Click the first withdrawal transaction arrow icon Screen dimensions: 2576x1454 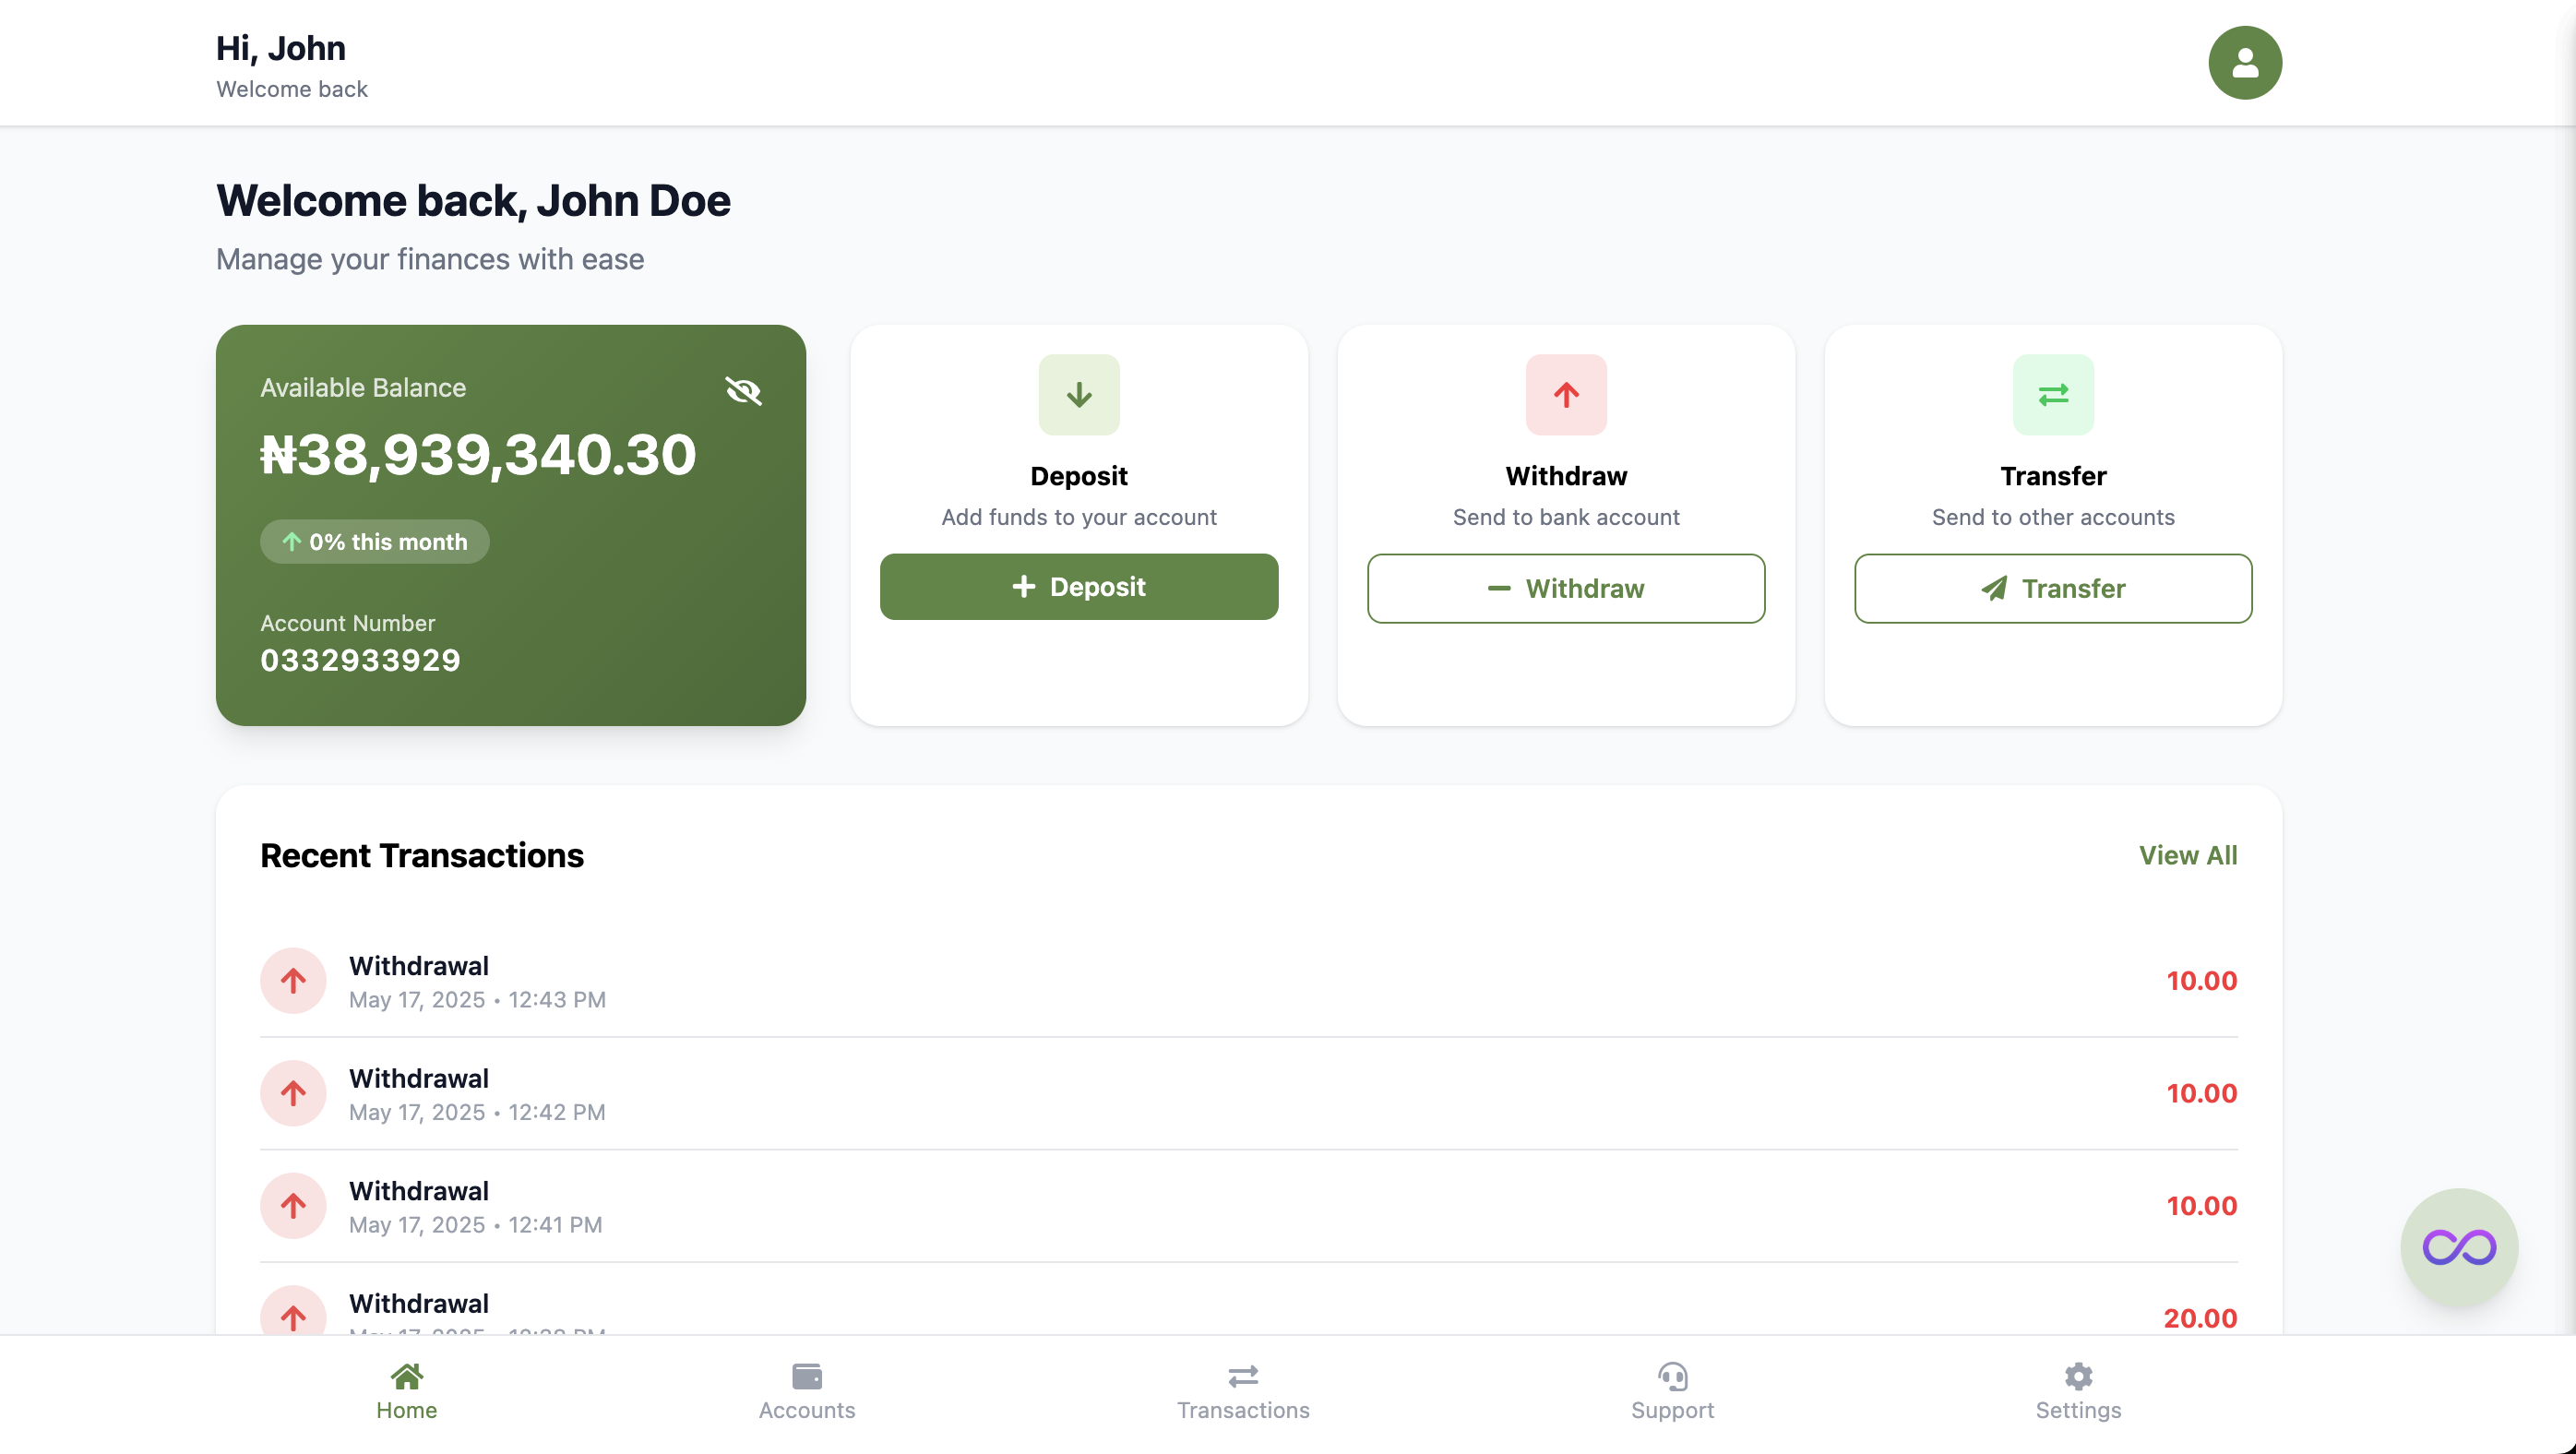pyautogui.click(x=292, y=980)
